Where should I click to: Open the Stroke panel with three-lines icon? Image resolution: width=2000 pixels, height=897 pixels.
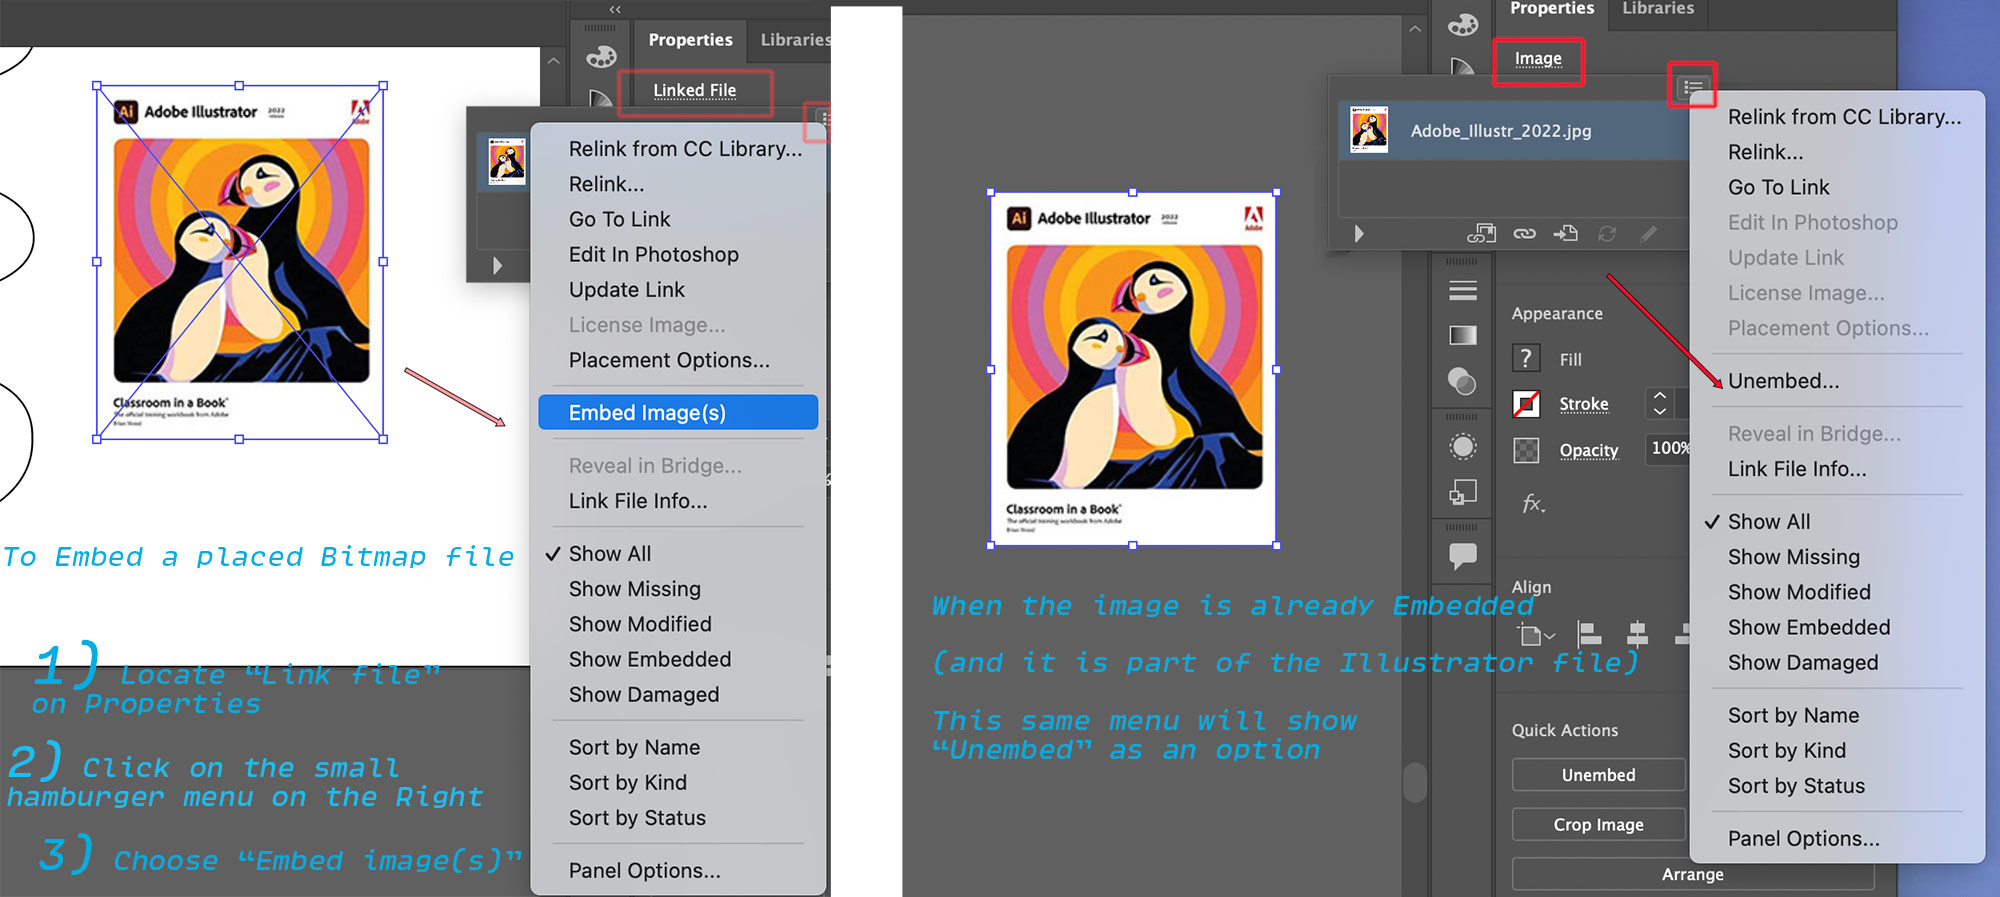pyautogui.click(x=1463, y=291)
